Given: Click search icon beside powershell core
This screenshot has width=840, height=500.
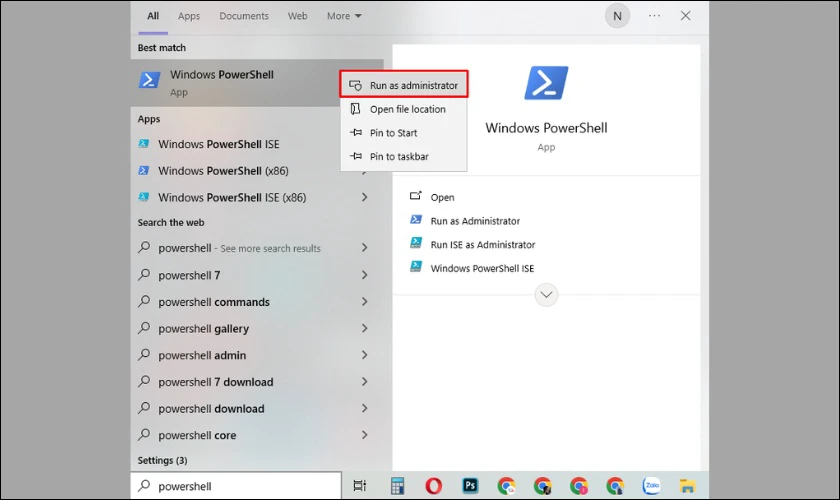Looking at the screenshot, I should 144,434.
